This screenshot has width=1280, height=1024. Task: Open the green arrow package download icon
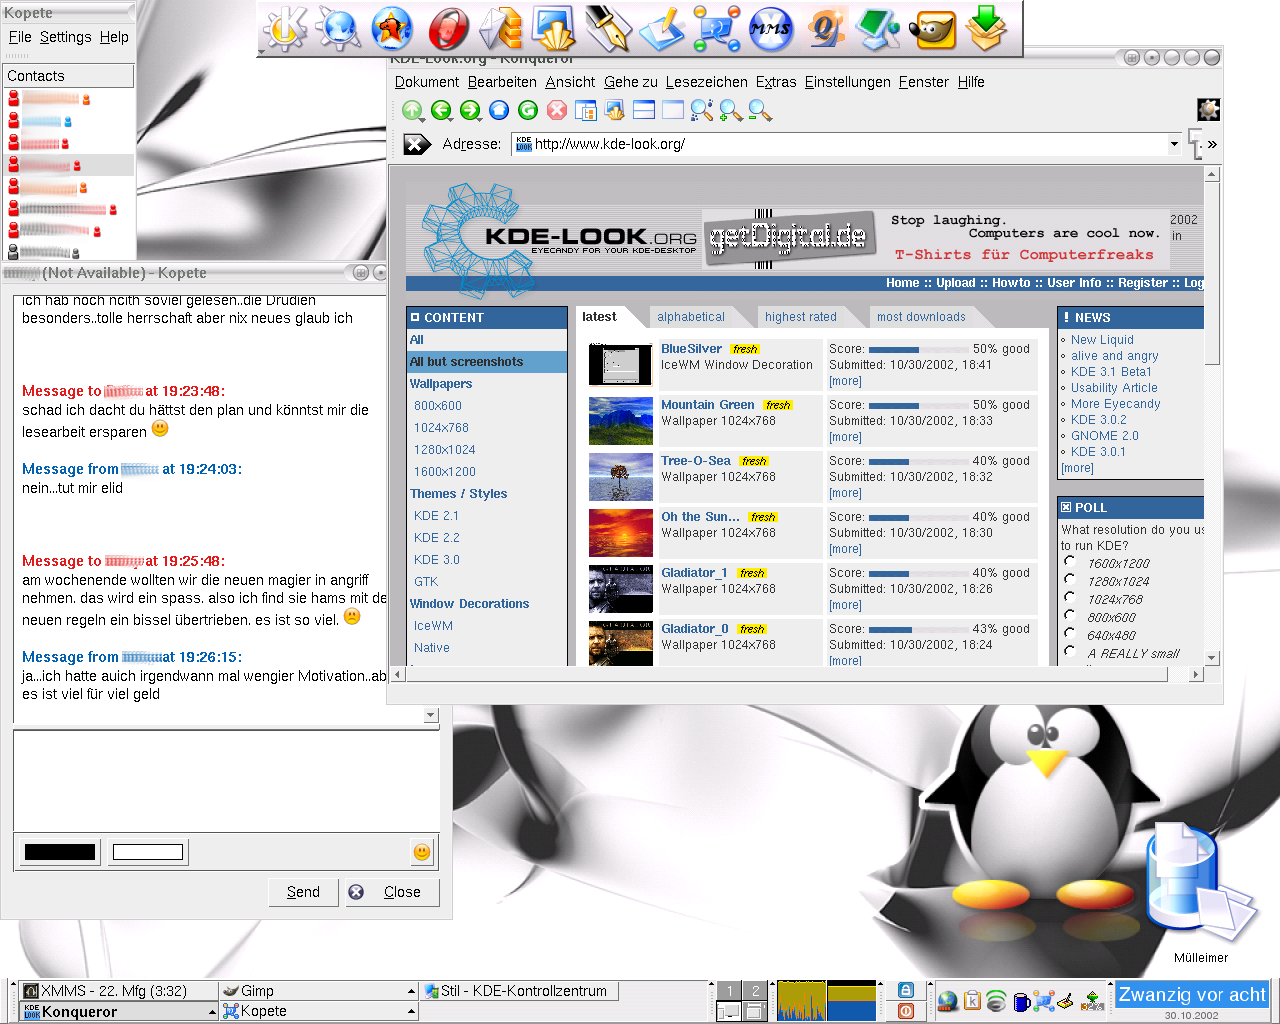click(x=987, y=28)
